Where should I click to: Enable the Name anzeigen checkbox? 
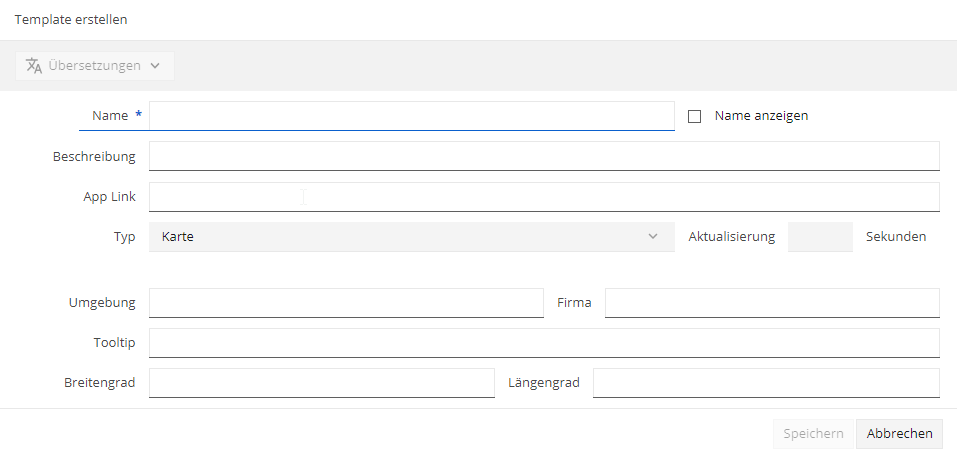tap(695, 117)
